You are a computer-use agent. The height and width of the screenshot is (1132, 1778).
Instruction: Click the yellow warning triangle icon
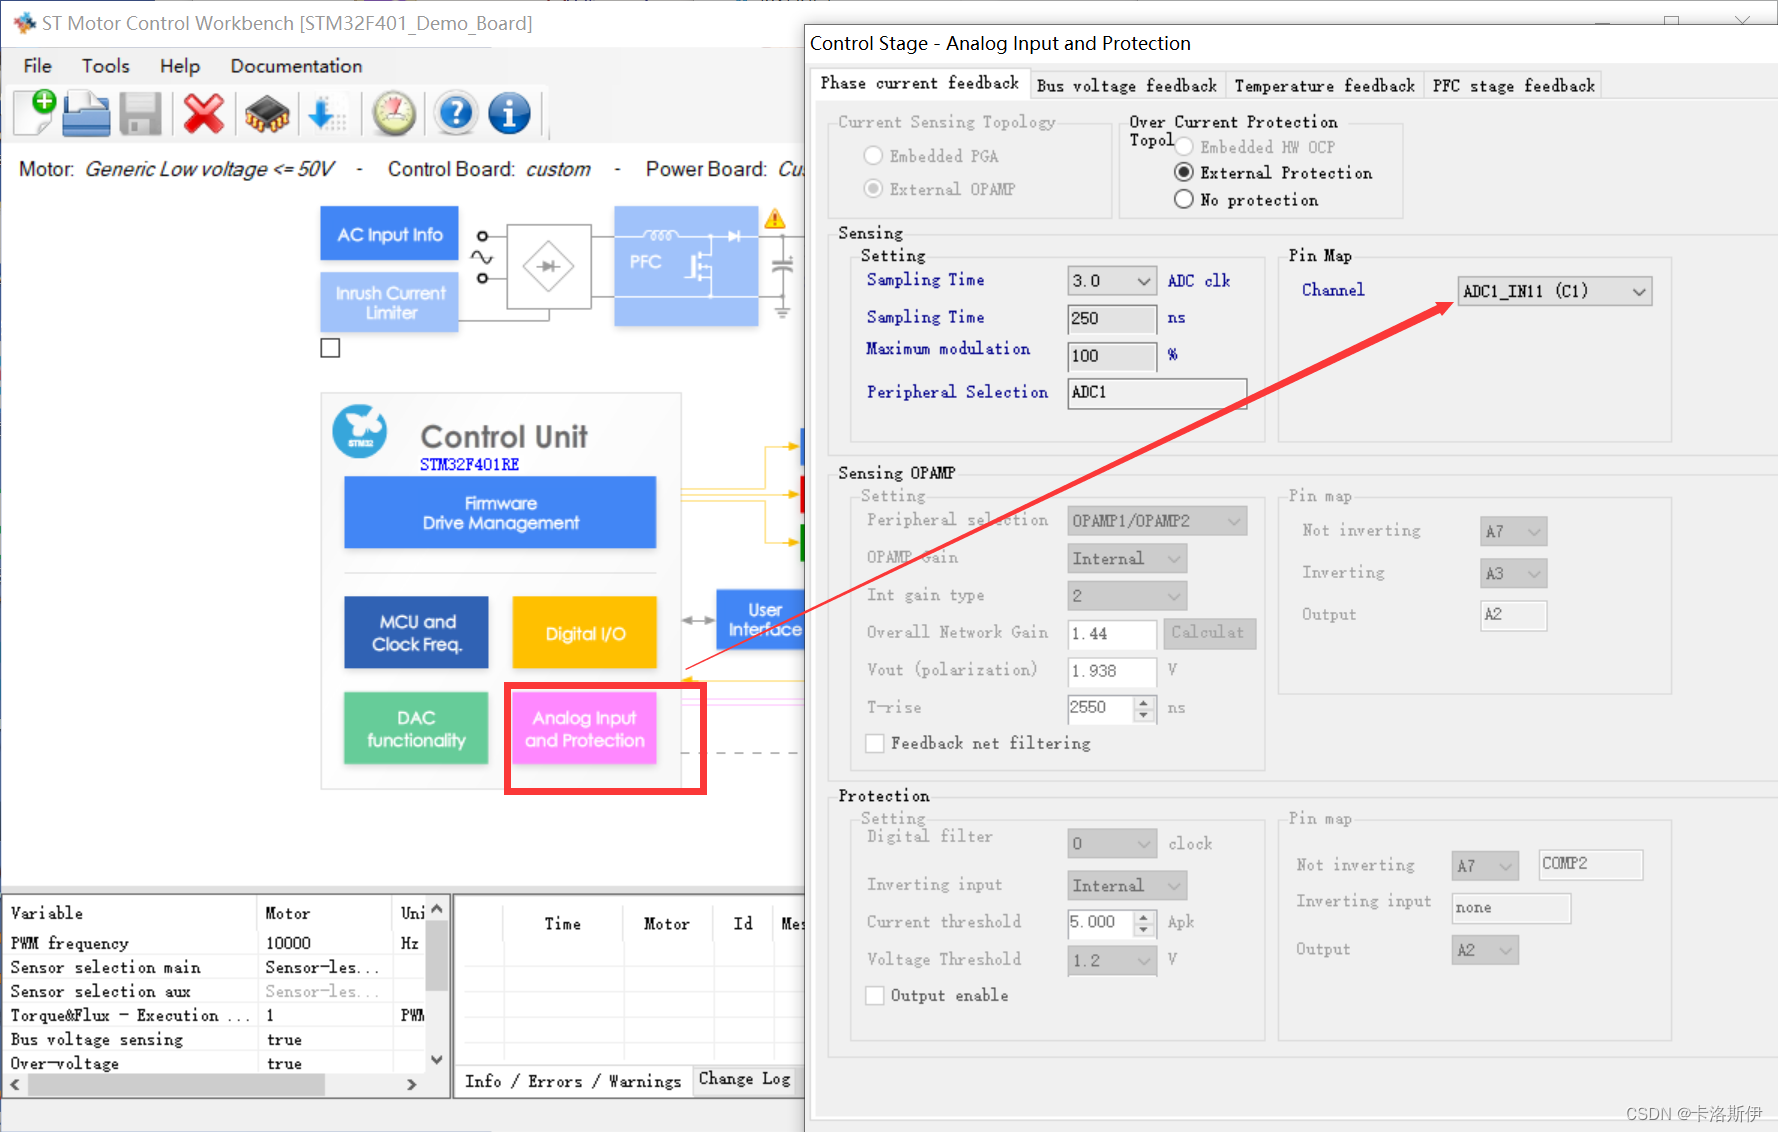click(774, 219)
